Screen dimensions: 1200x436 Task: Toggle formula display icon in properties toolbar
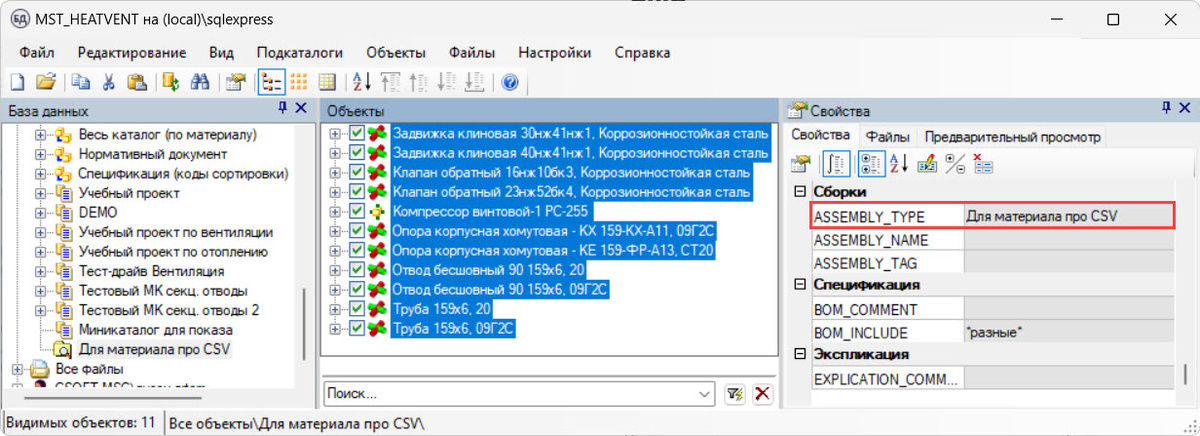coord(837,164)
